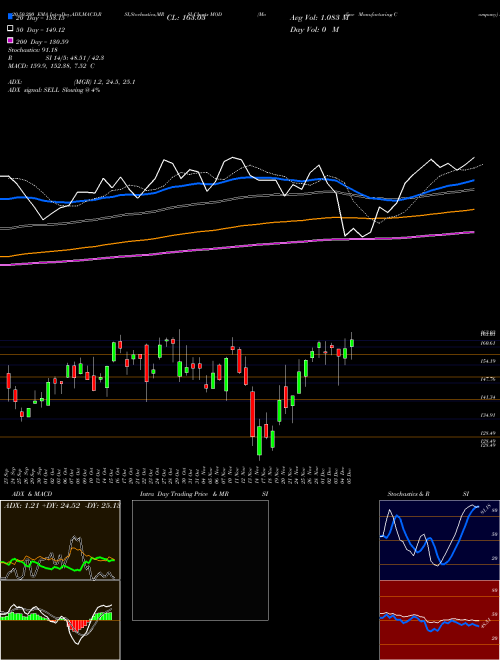This screenshot has width=500, height=660.
Task: Click the MACD values line in the header
Action: (51, 66)
